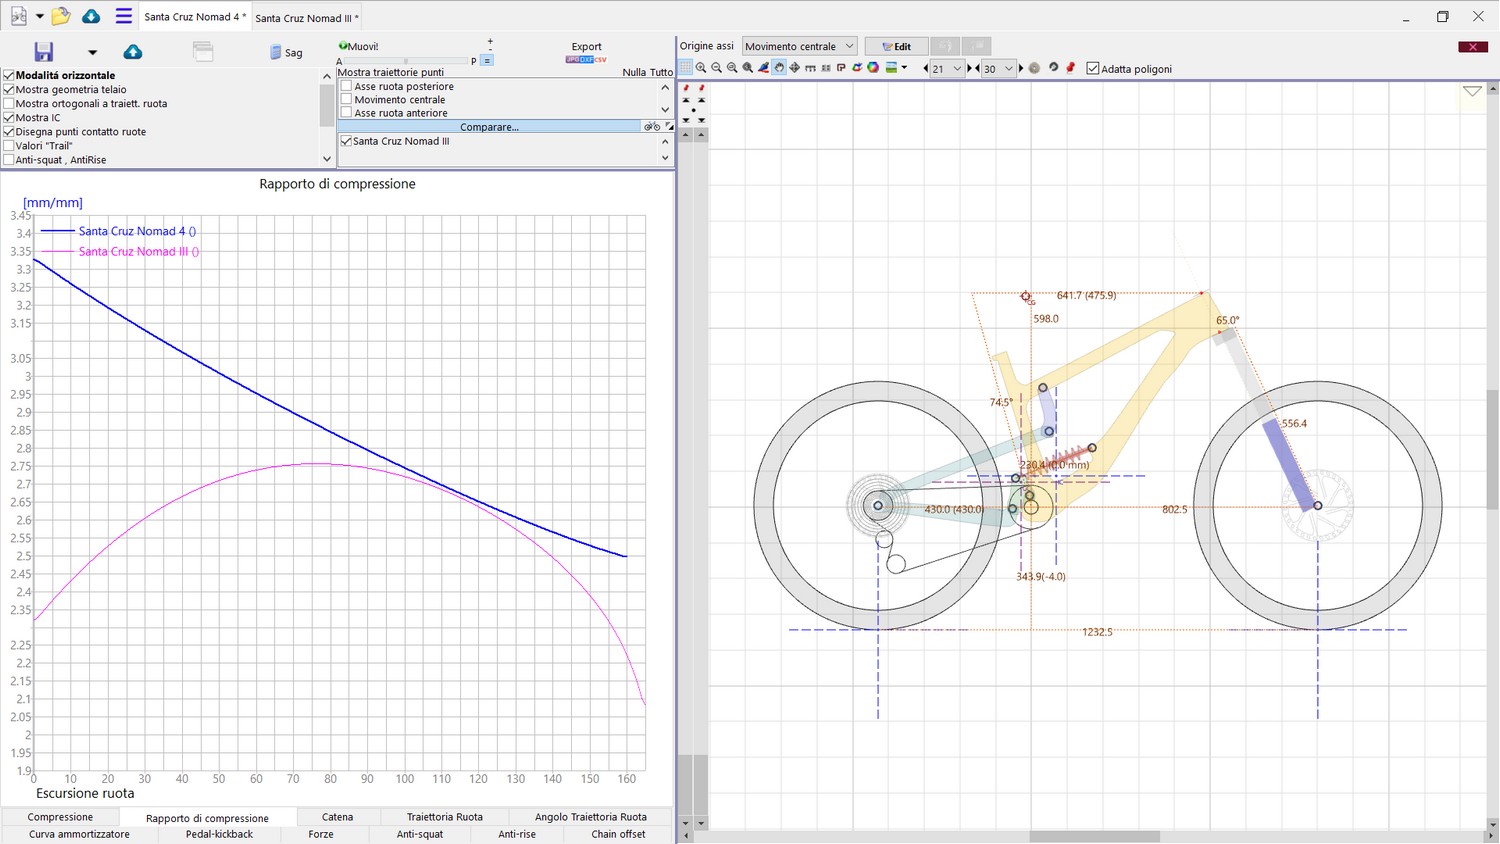The image size is (1500, 844).
Task: Select the four-arrow move tool
Action: (x=794, y=68)
